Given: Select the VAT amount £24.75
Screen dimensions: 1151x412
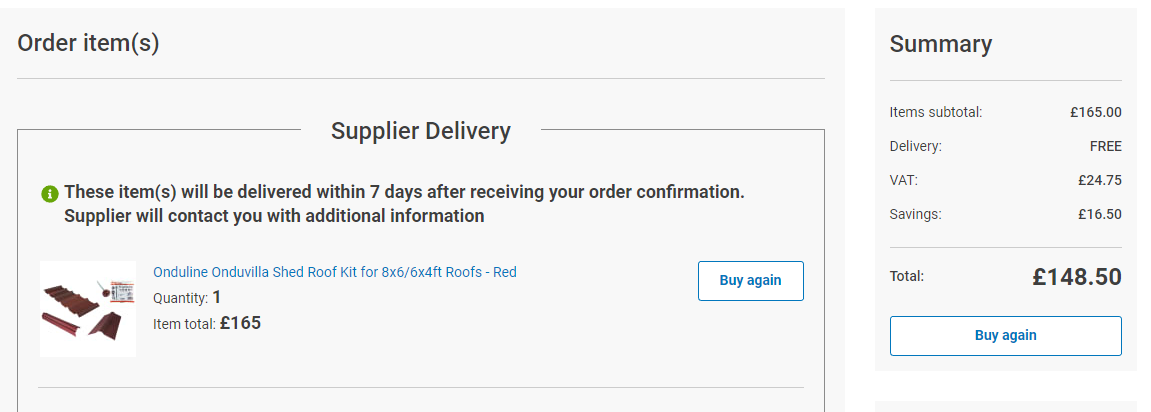Looking at the screenshot, I should tap(1099, 180).
